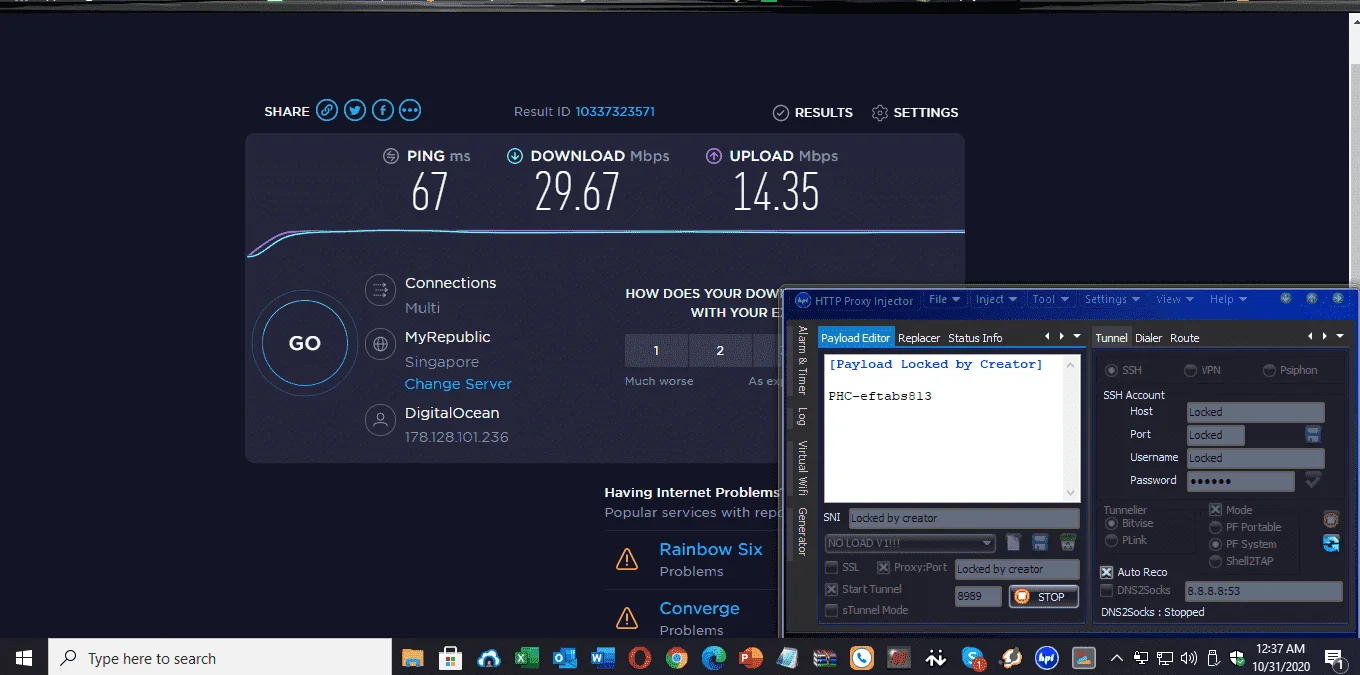
Task: Toggle the SSL checkbox
Action: (x=832, y=567)
